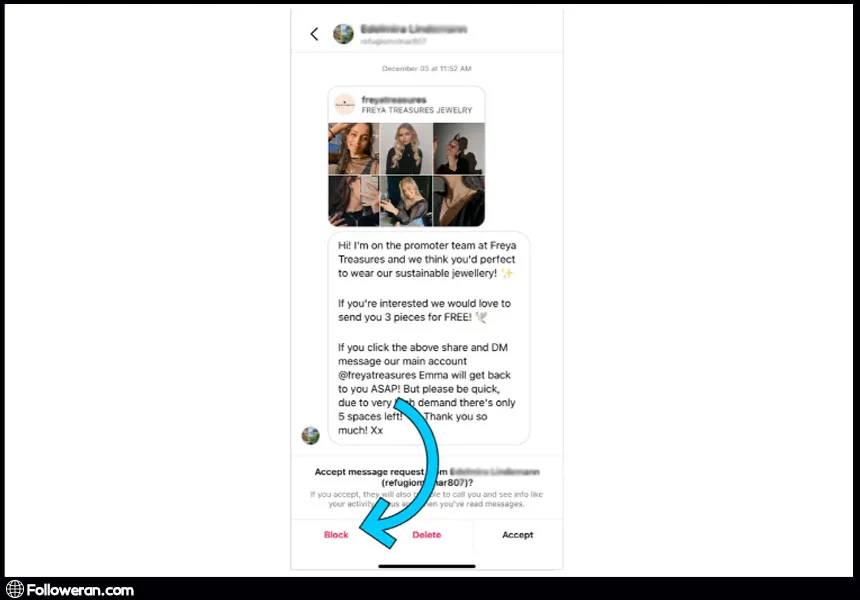The width and height of the screenshot is (860, 600).
Task: Click the Followeran.com globe icon
Action: (15, 589)
